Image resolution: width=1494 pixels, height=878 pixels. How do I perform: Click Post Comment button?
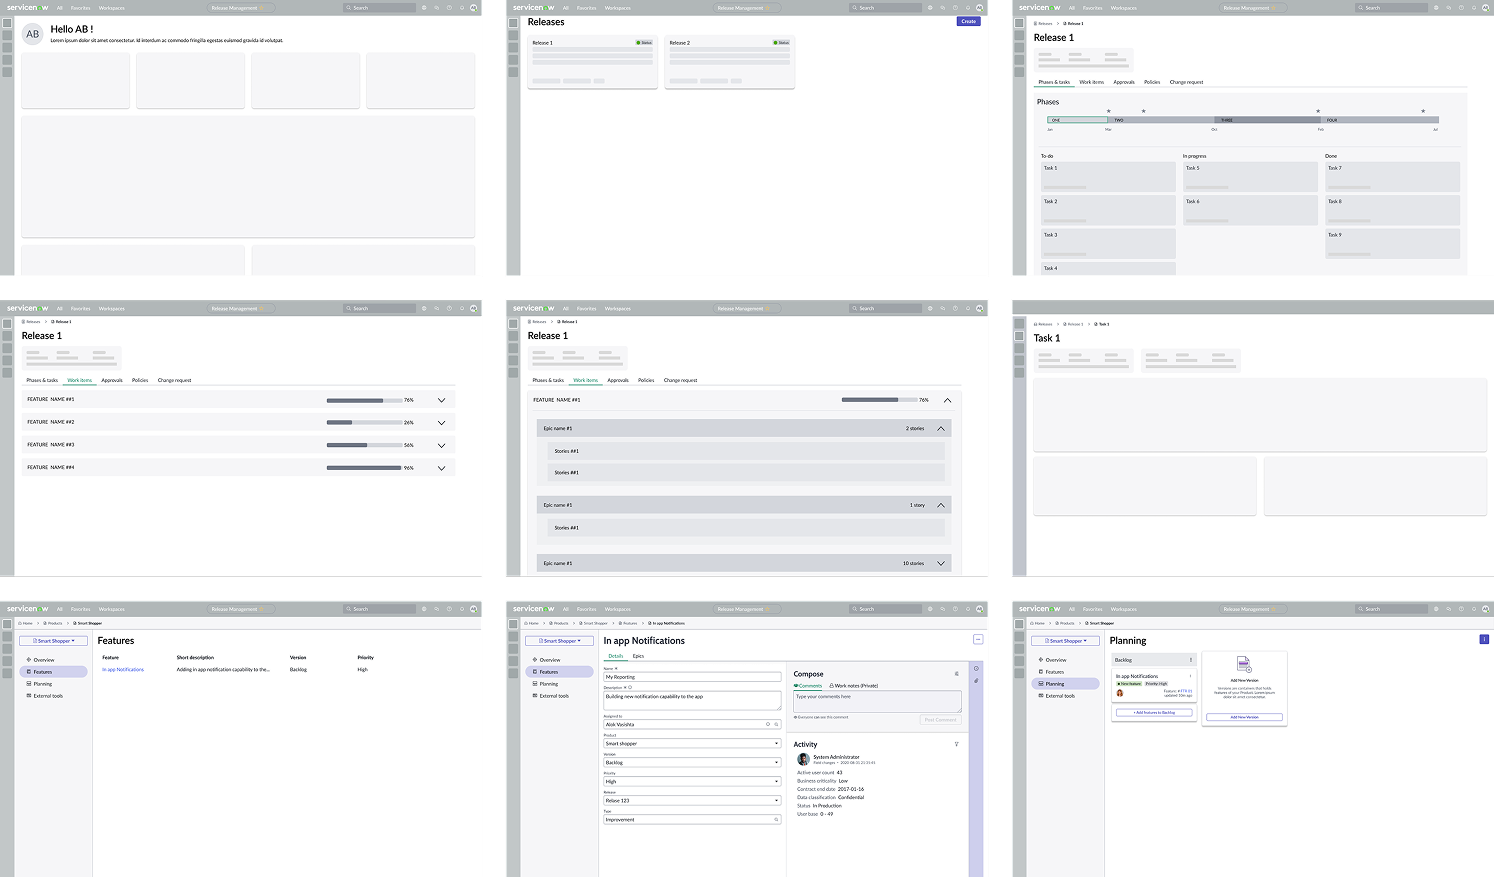click(940, 720)
